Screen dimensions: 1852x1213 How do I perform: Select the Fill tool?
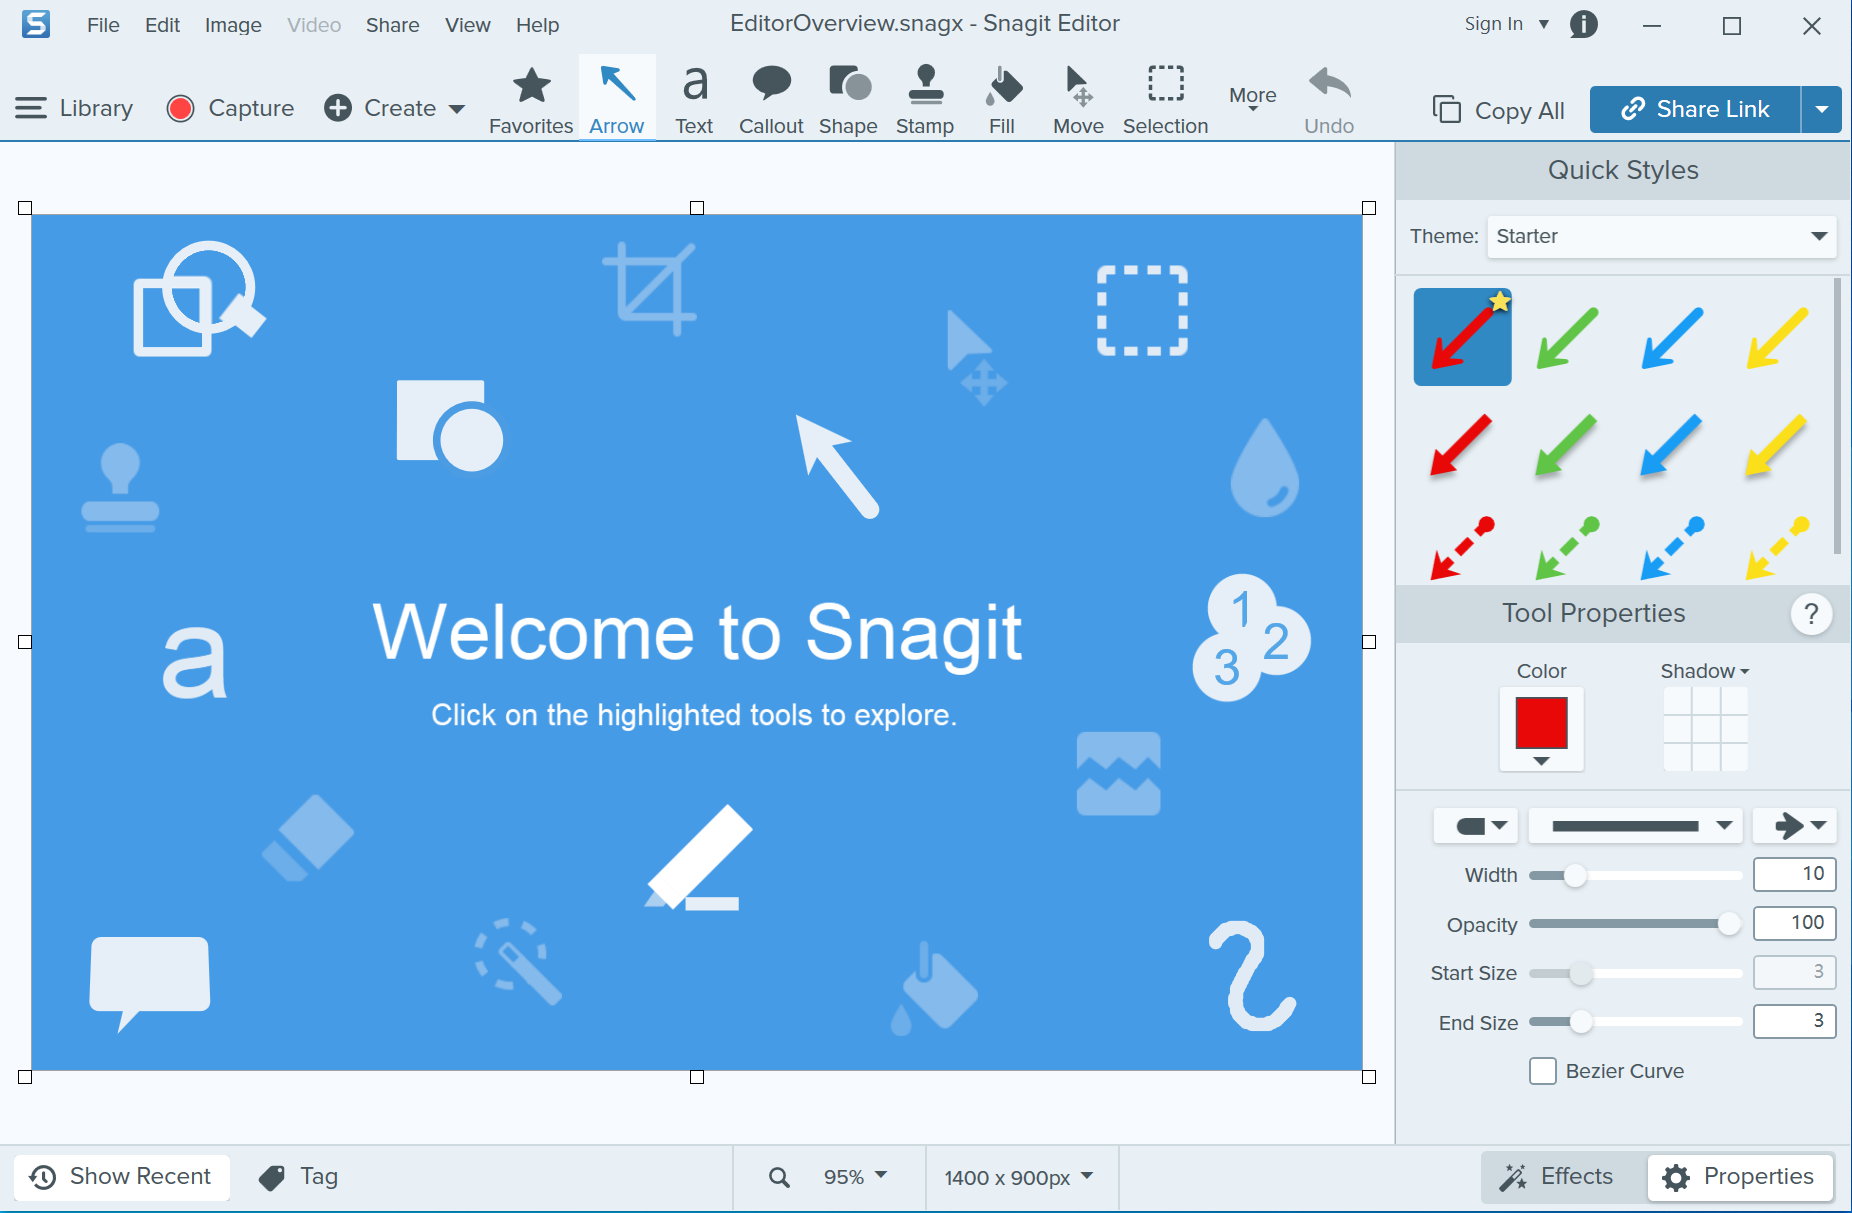[x=1002, y=100]
